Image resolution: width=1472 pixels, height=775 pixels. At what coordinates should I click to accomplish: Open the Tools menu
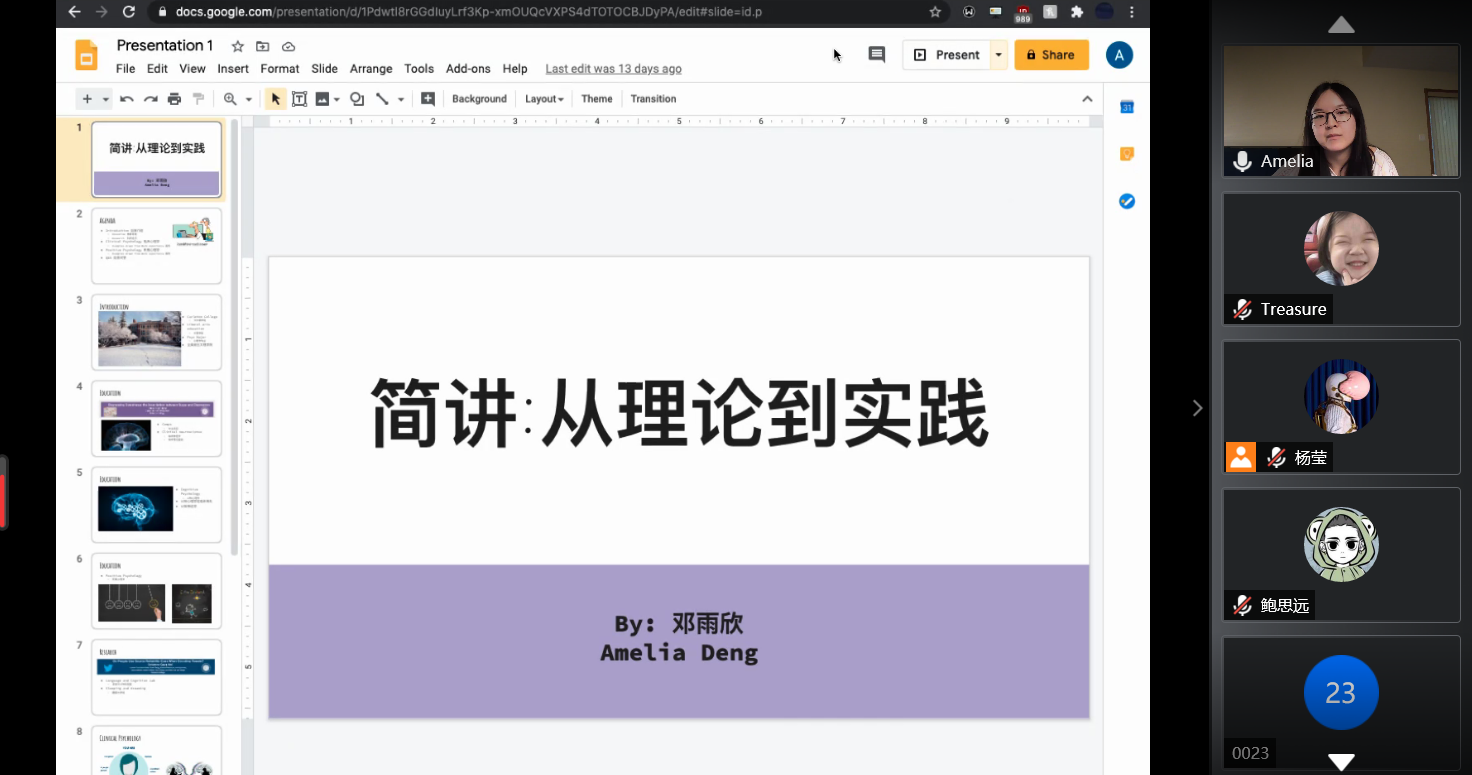pyautogui.click(x=419, y=69)
